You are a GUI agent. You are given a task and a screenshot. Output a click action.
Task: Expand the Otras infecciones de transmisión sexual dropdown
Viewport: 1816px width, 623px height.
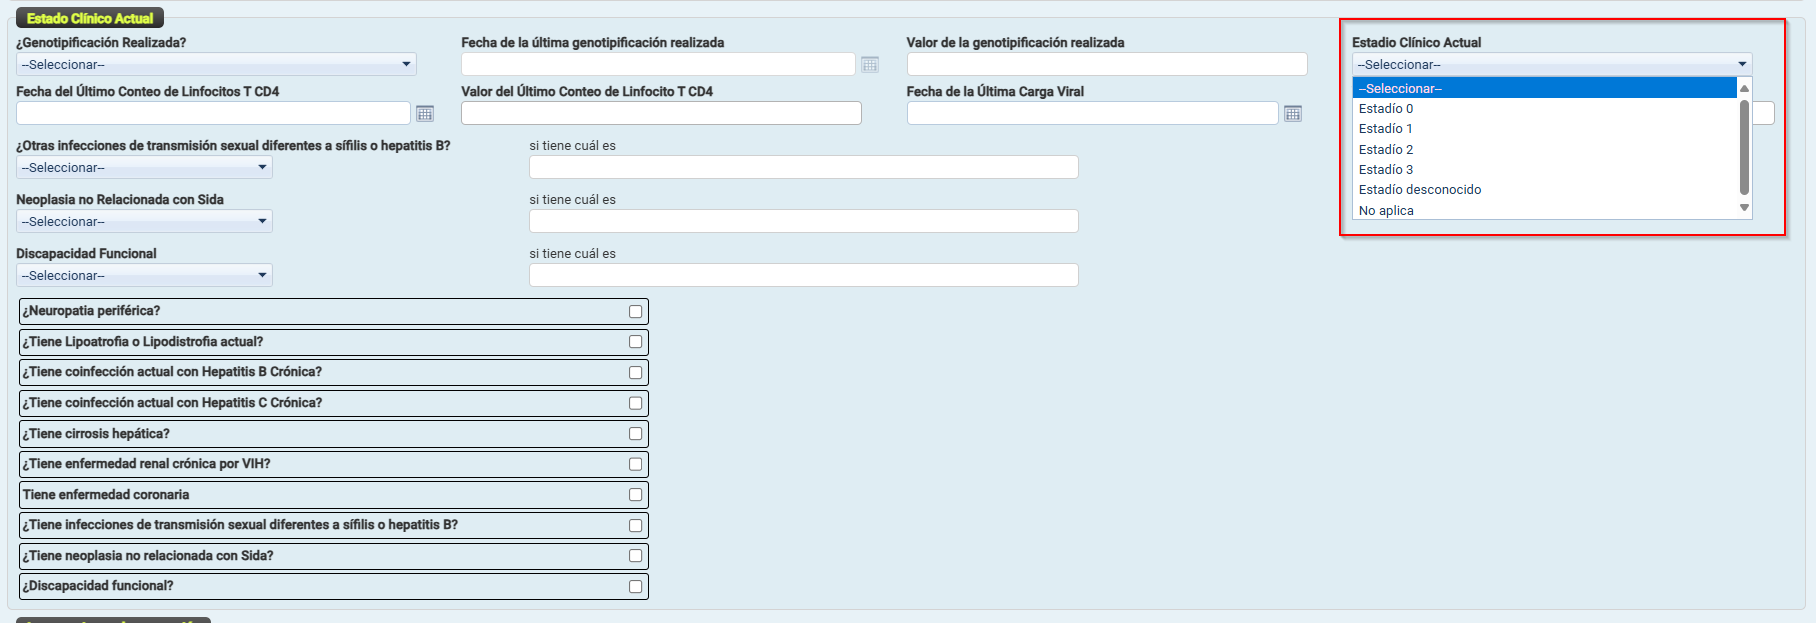(144, 168)
